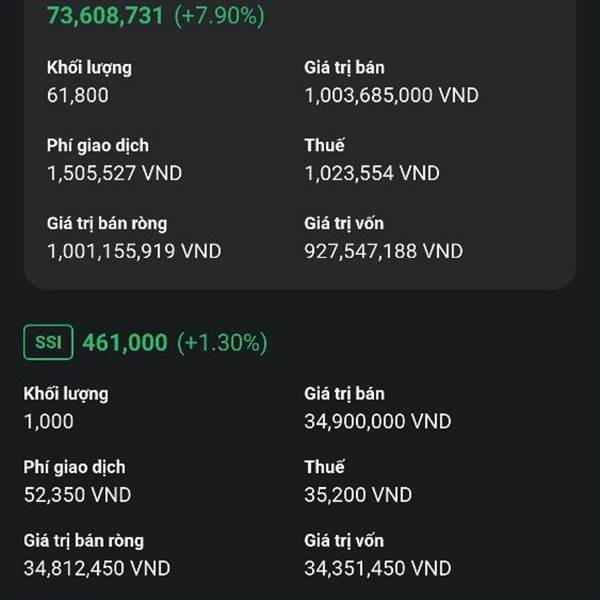
Task: Click the upper card's Thuế label
Action: (324, 145)
